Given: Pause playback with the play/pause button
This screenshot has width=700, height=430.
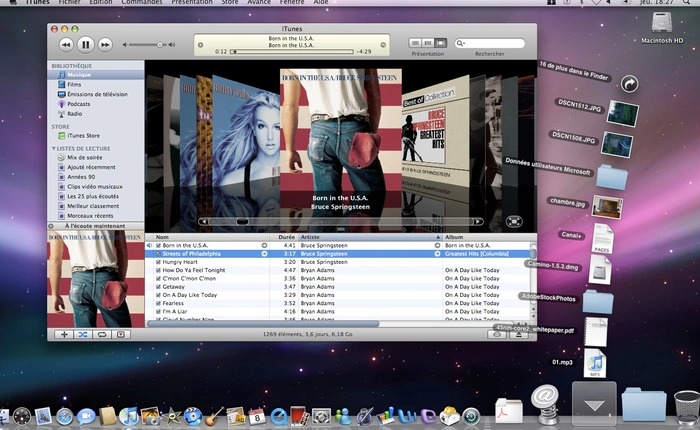Looking at the screenshot, I should (86, 44).
